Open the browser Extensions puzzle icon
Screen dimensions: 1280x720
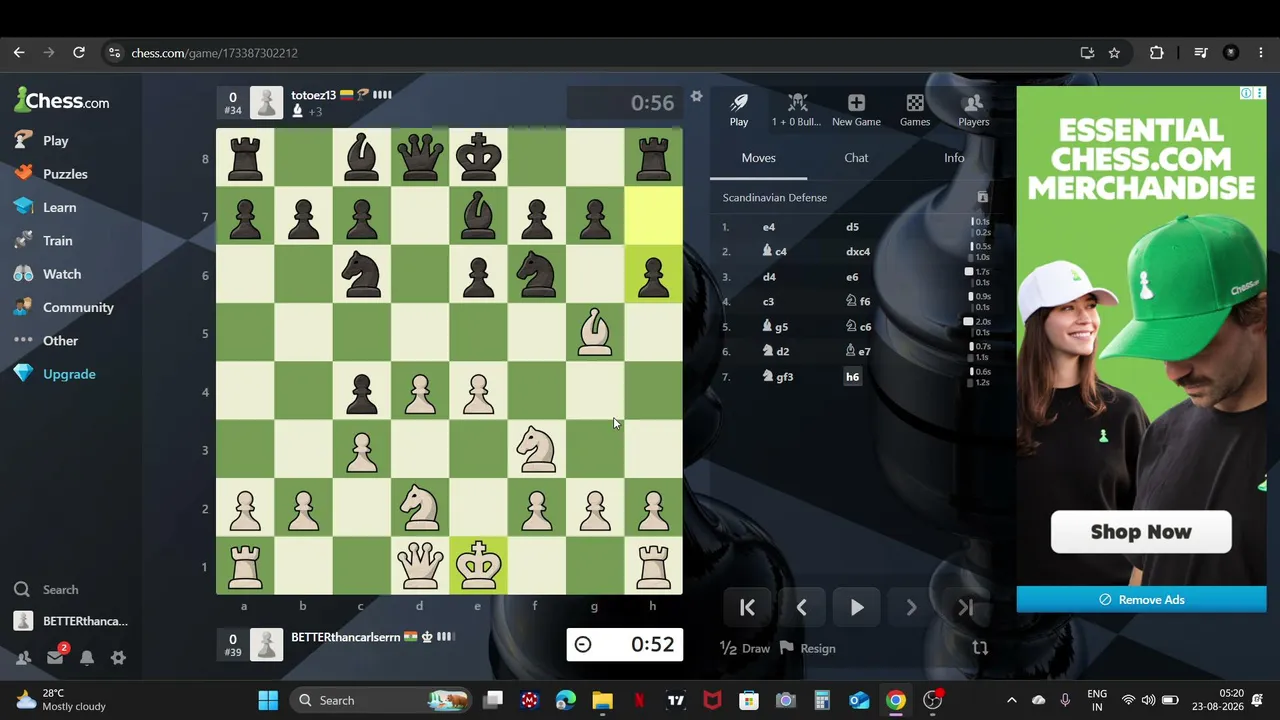tap(1157, 53)
